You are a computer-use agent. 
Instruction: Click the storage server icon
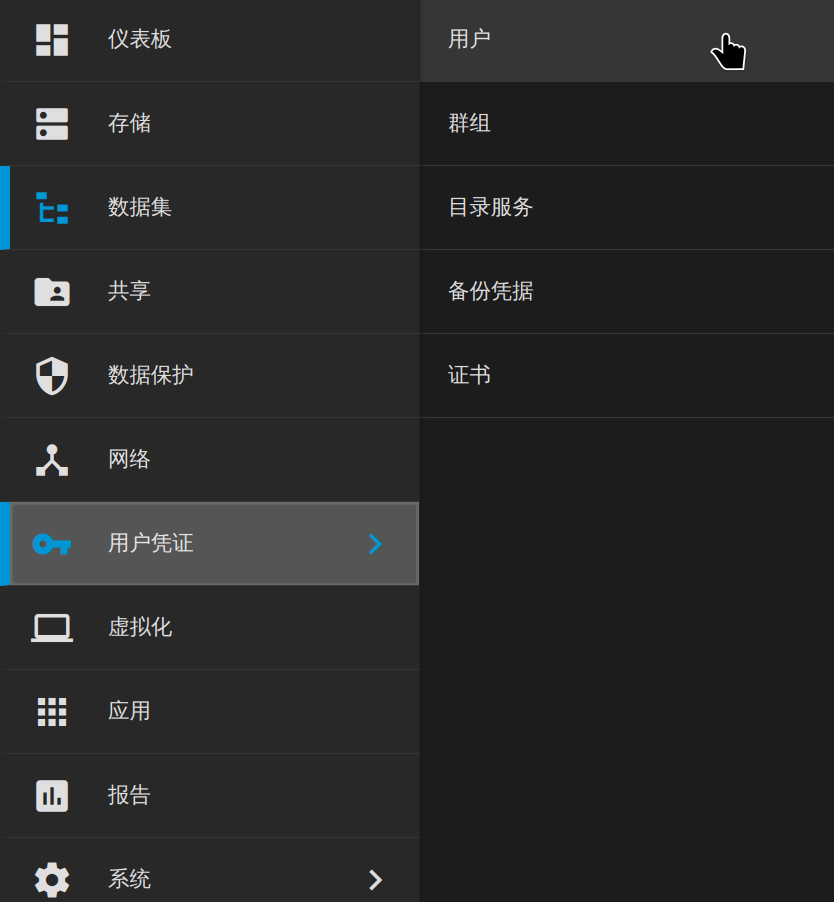click(52, 124)
